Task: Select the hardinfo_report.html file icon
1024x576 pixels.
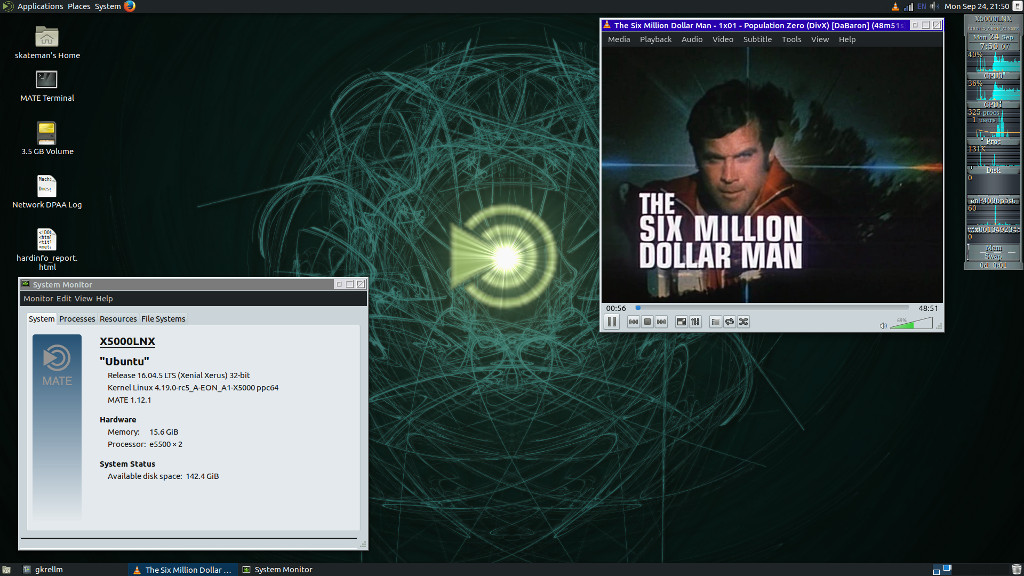Action: 47,249
